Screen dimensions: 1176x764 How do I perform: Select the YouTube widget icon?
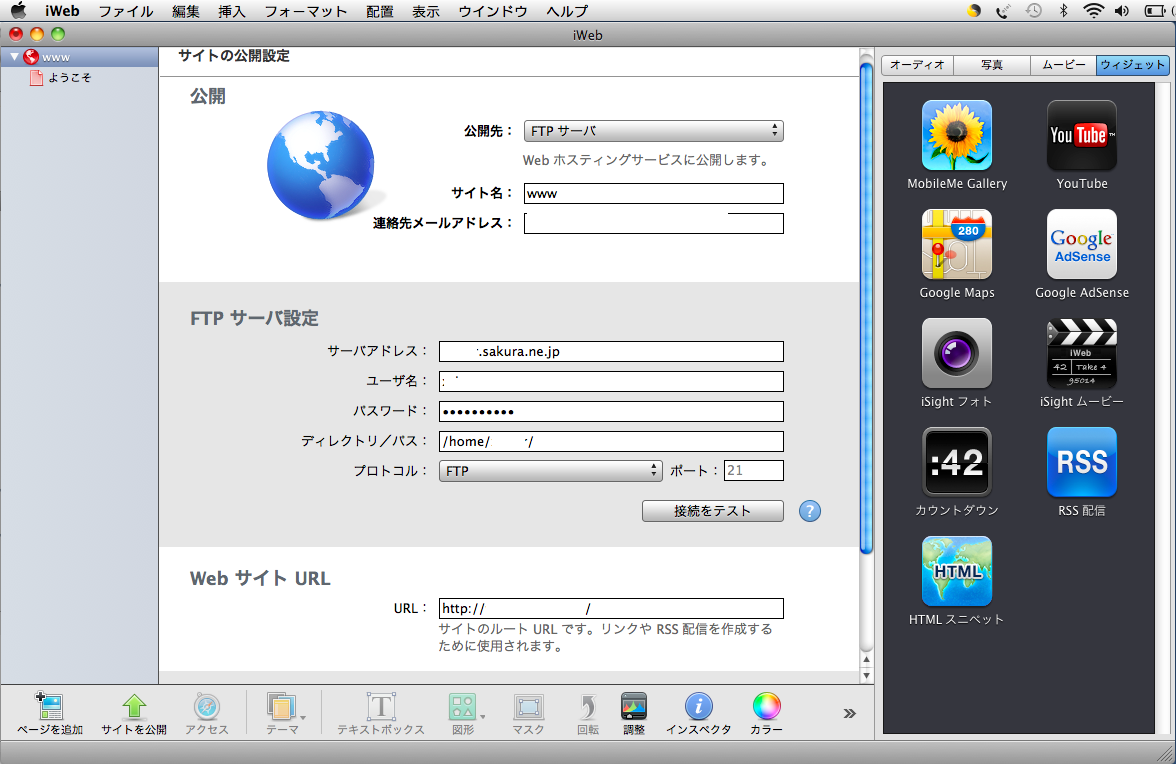[1081, 135]
